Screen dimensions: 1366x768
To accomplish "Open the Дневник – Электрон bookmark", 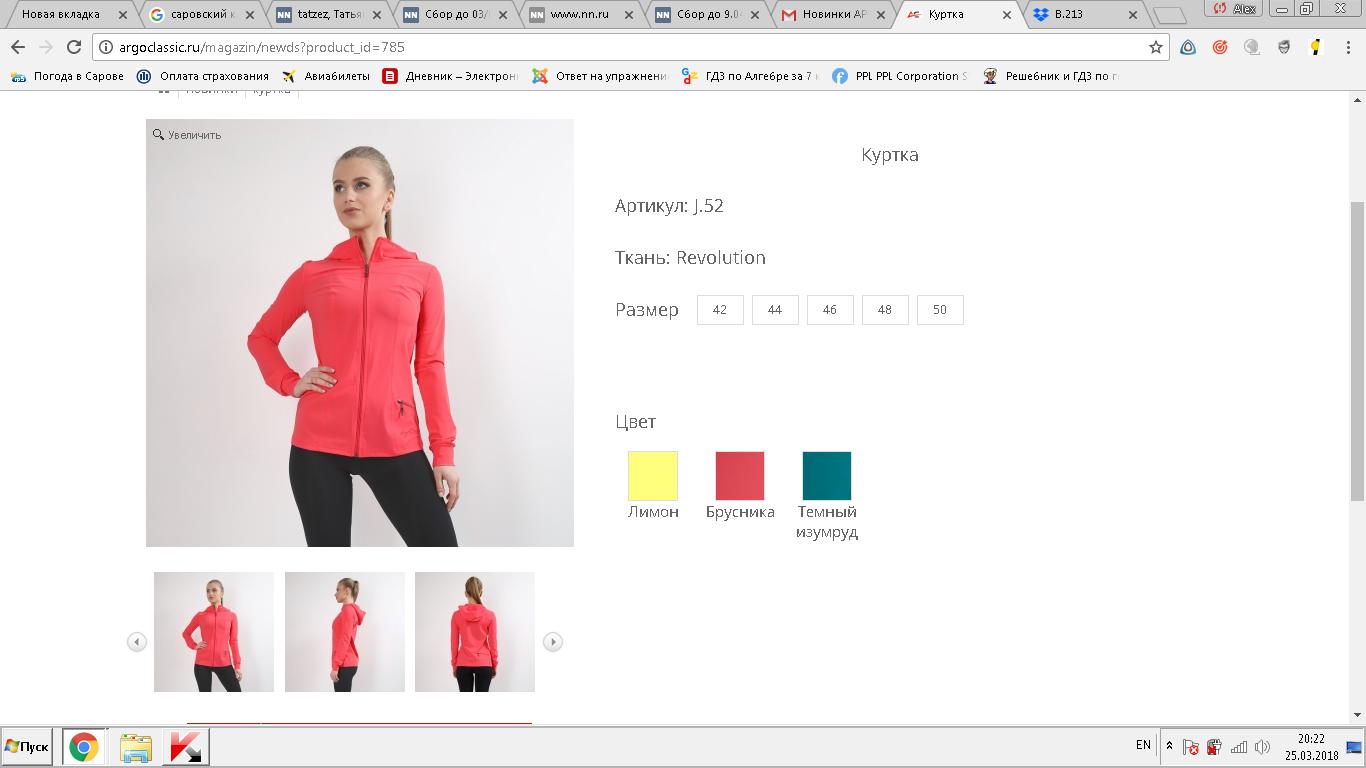I will (450, 76).
